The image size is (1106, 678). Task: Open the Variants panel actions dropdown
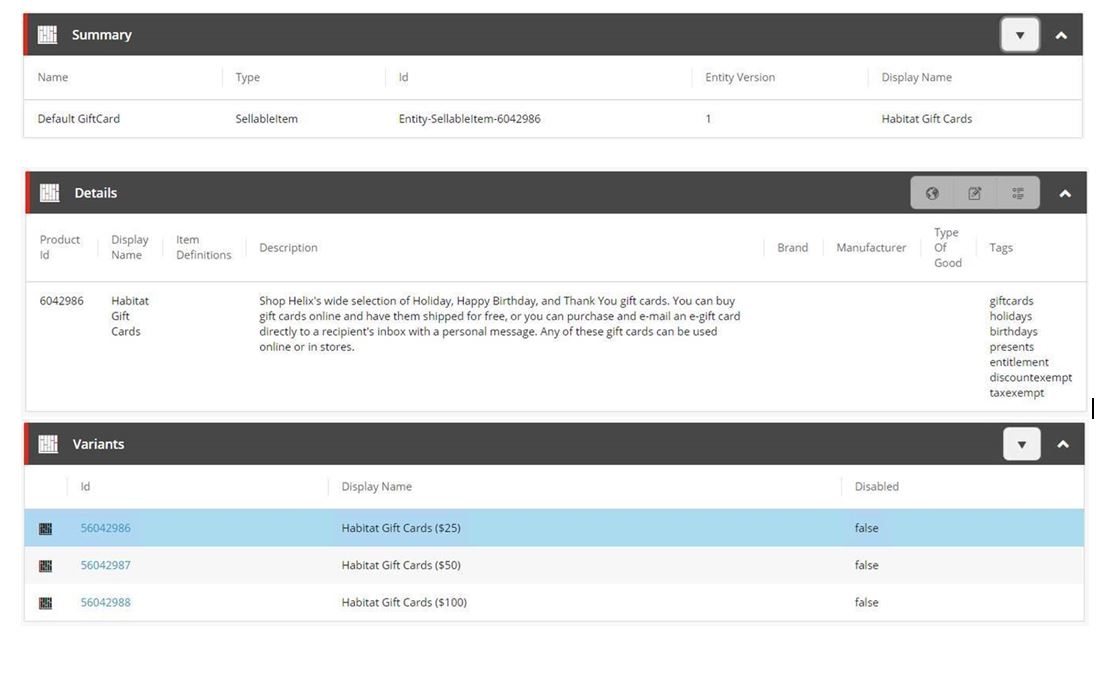(x=1021, y=444)
